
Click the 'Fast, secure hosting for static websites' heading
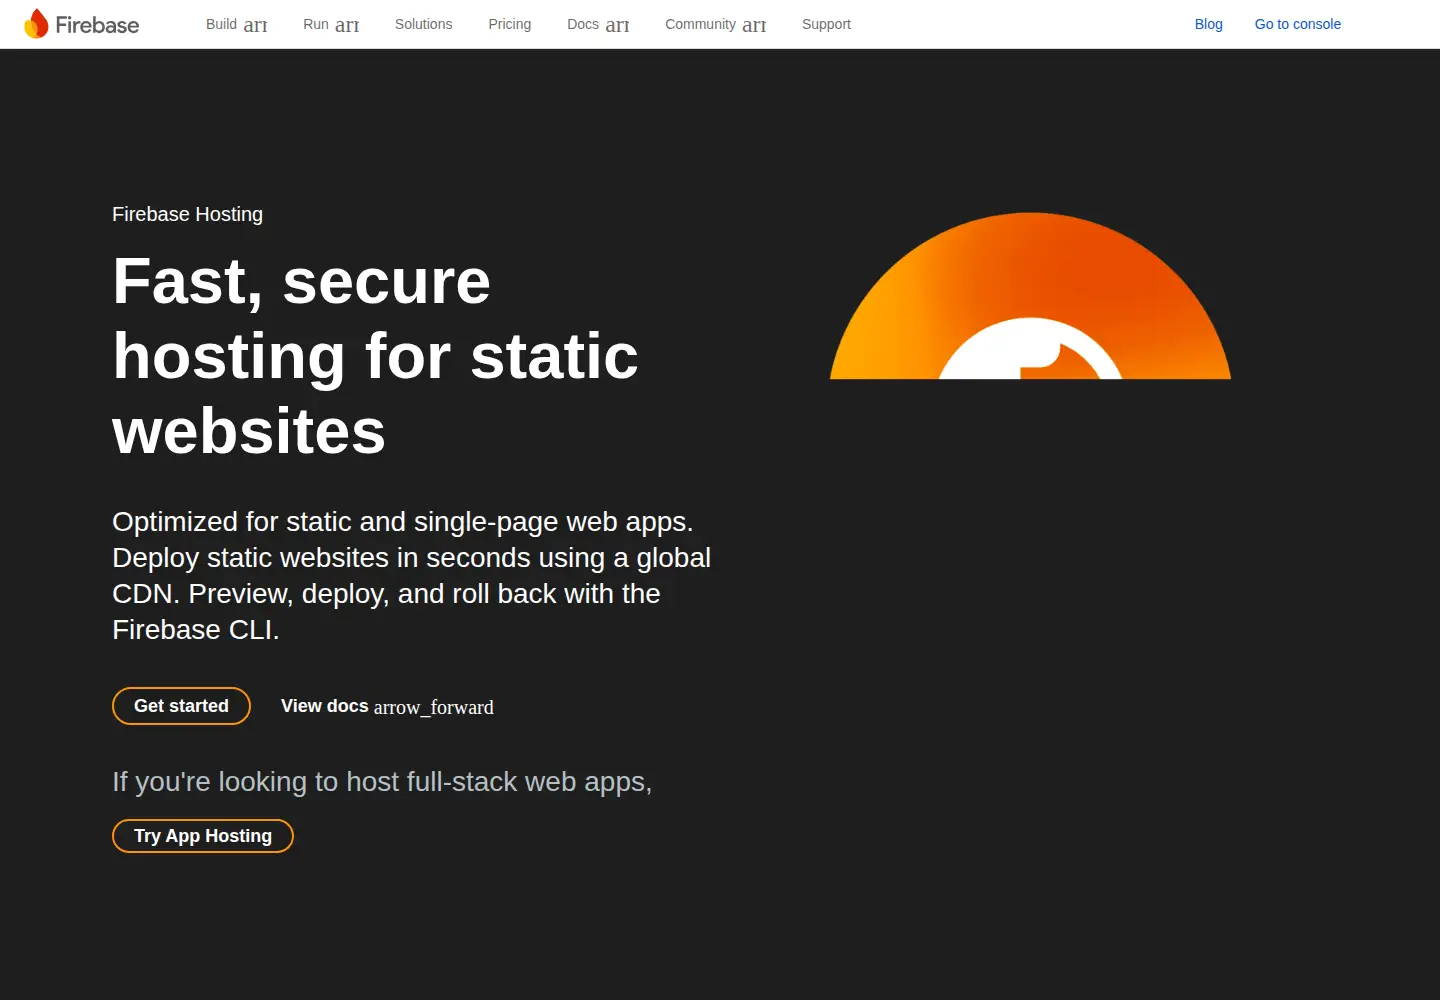pos(376,356)
